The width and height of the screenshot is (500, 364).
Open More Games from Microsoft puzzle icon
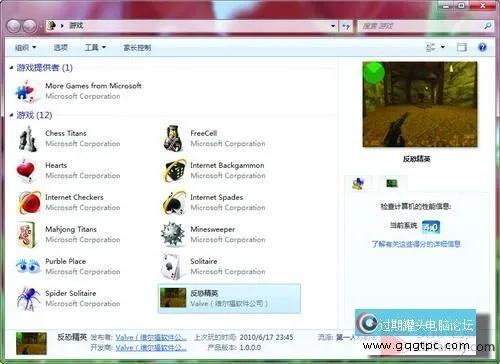coord(26,91)
